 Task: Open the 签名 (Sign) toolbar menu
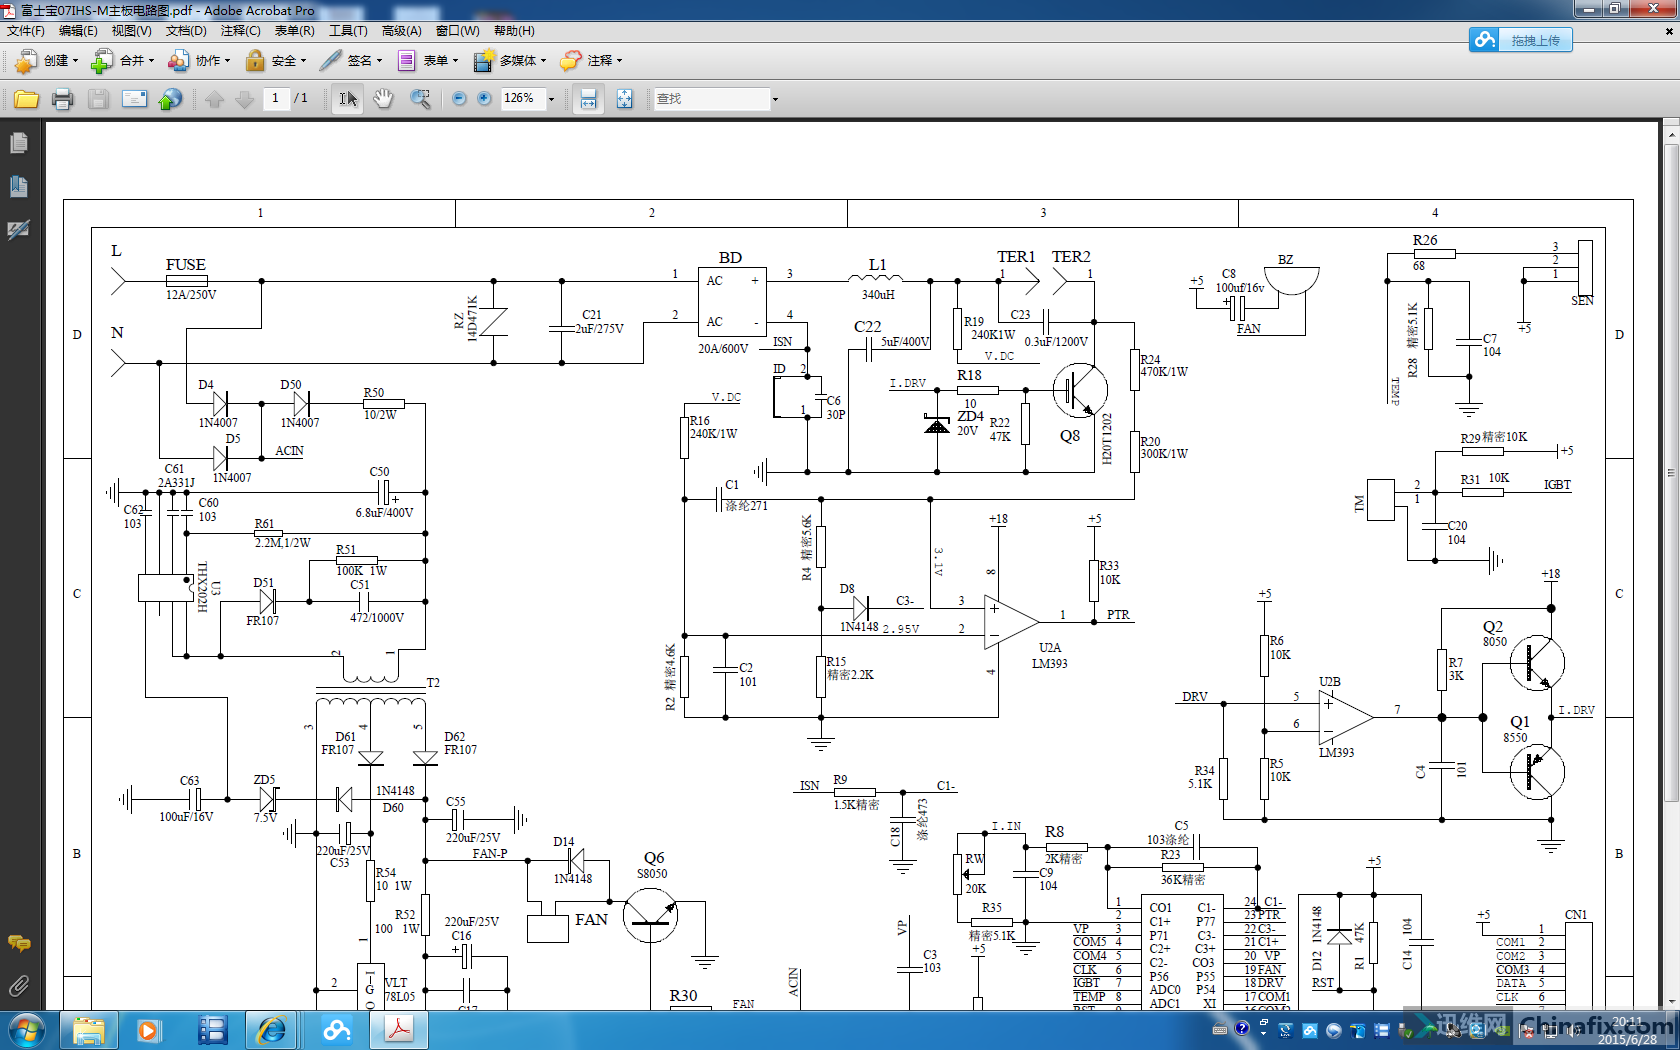click(351, 61)
